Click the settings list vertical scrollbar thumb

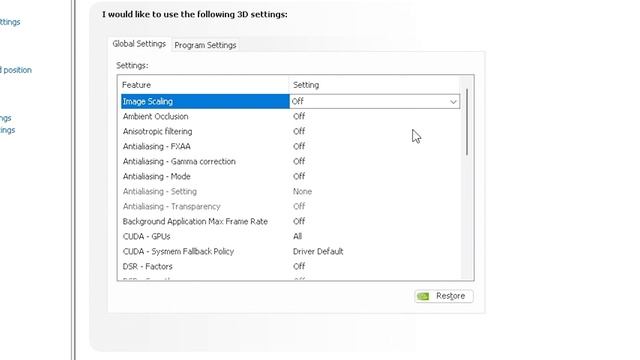point(467,122)
